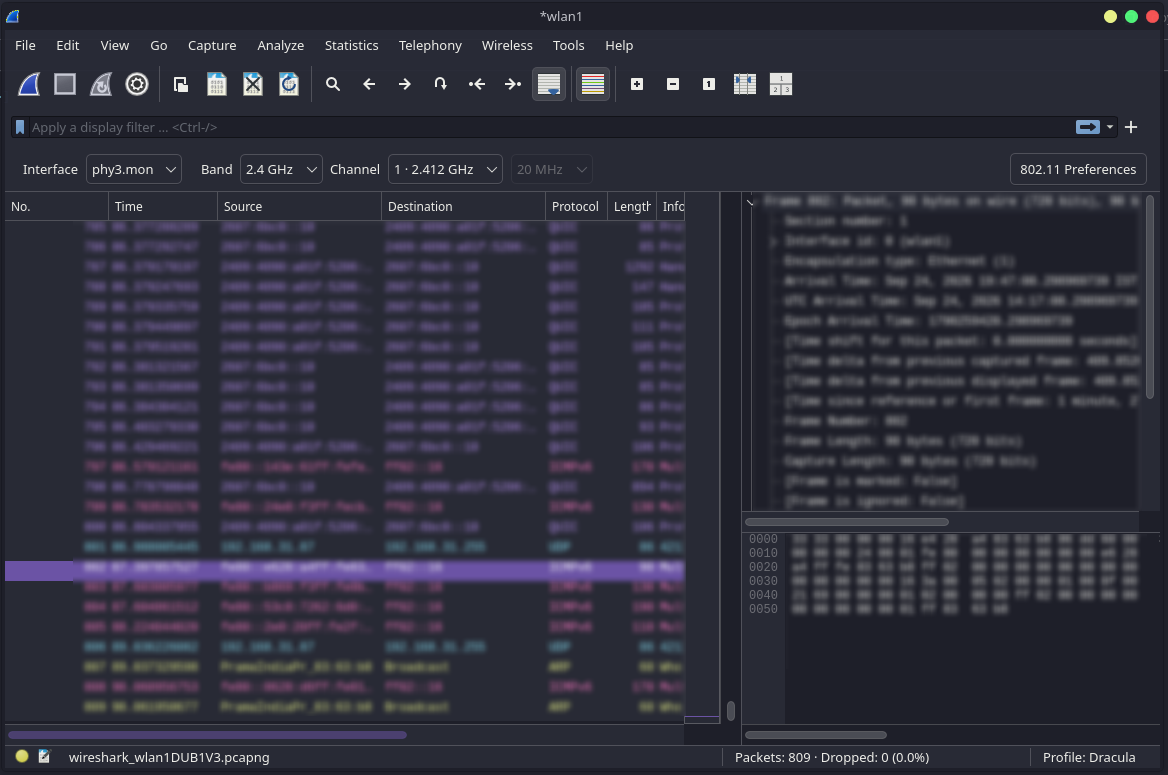Image resolution: width=1168 pixels, height=775 pixels.
Task: Collapse the Frame tree in packet details
Action: coord(751,201)
